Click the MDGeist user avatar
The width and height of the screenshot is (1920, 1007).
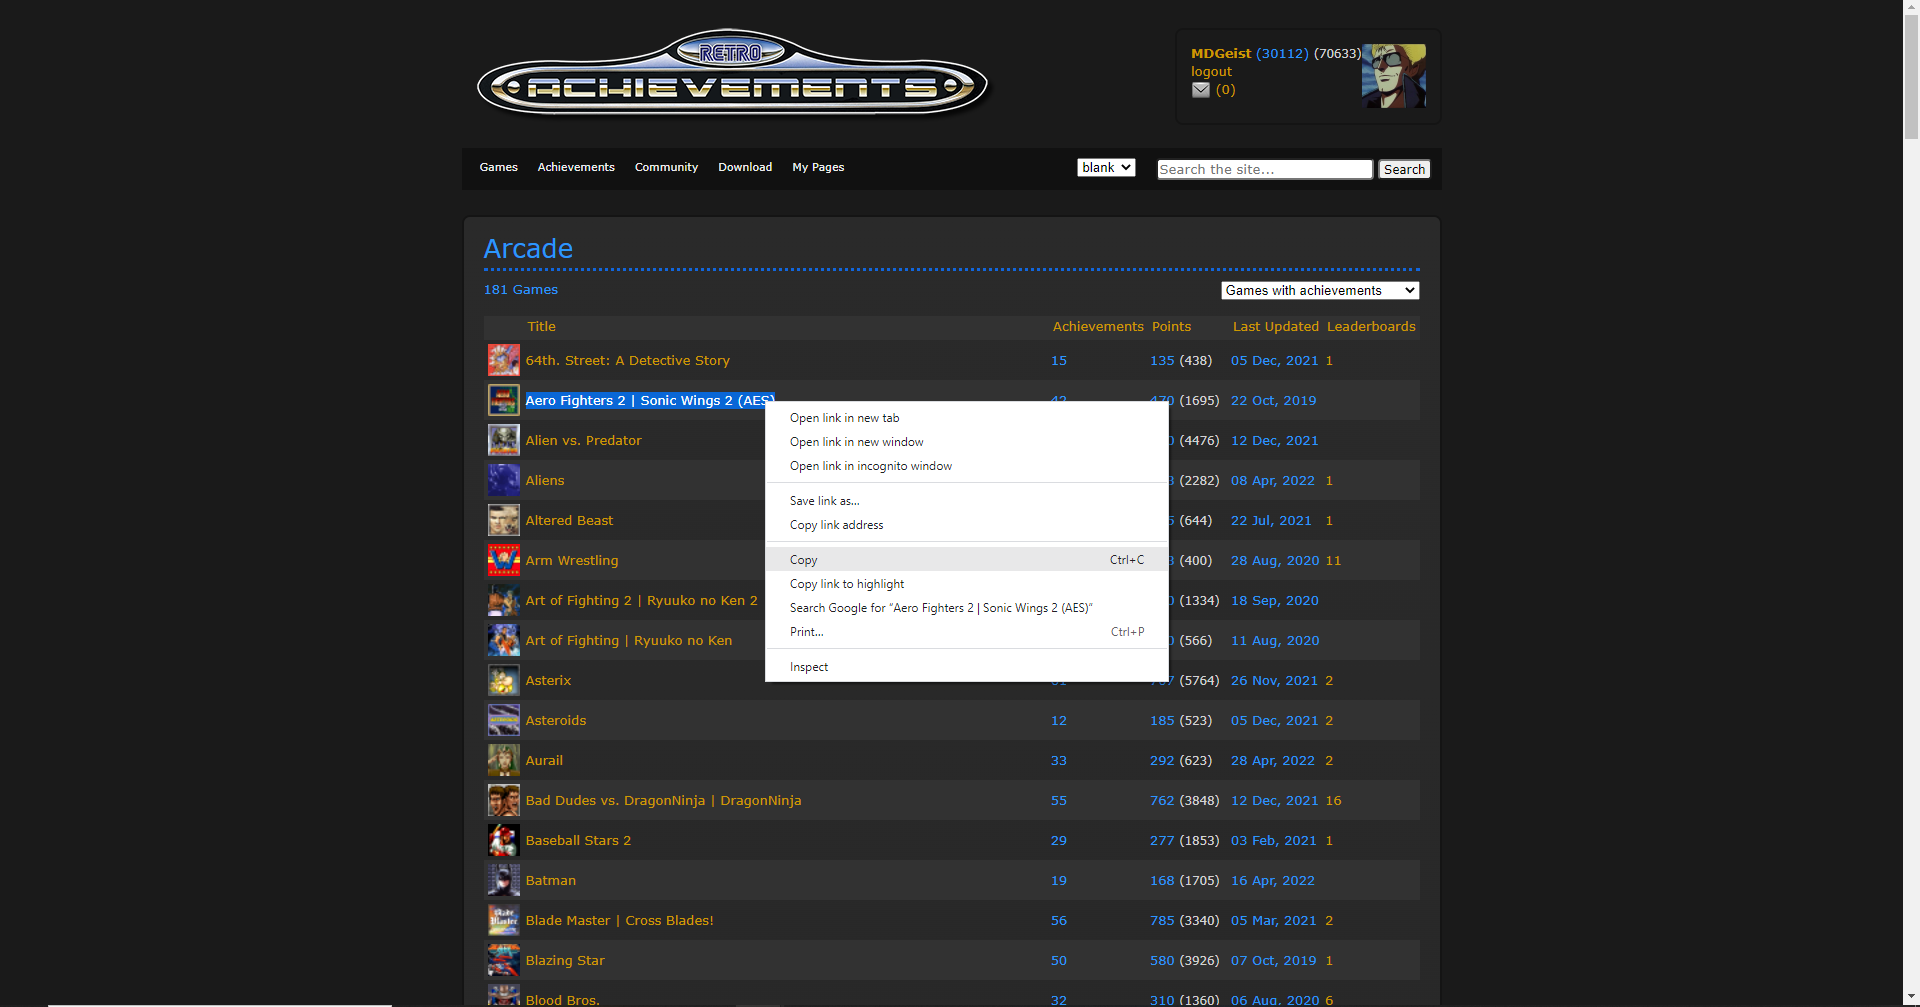[1394, 76]
